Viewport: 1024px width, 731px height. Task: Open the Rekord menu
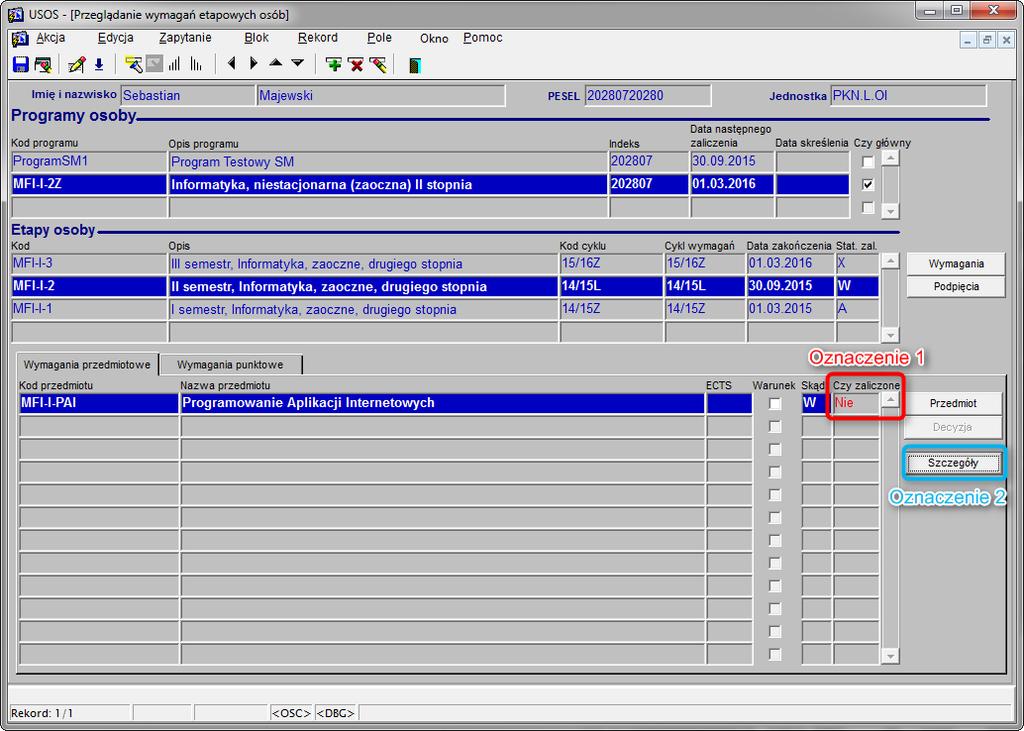coord(318,38)
